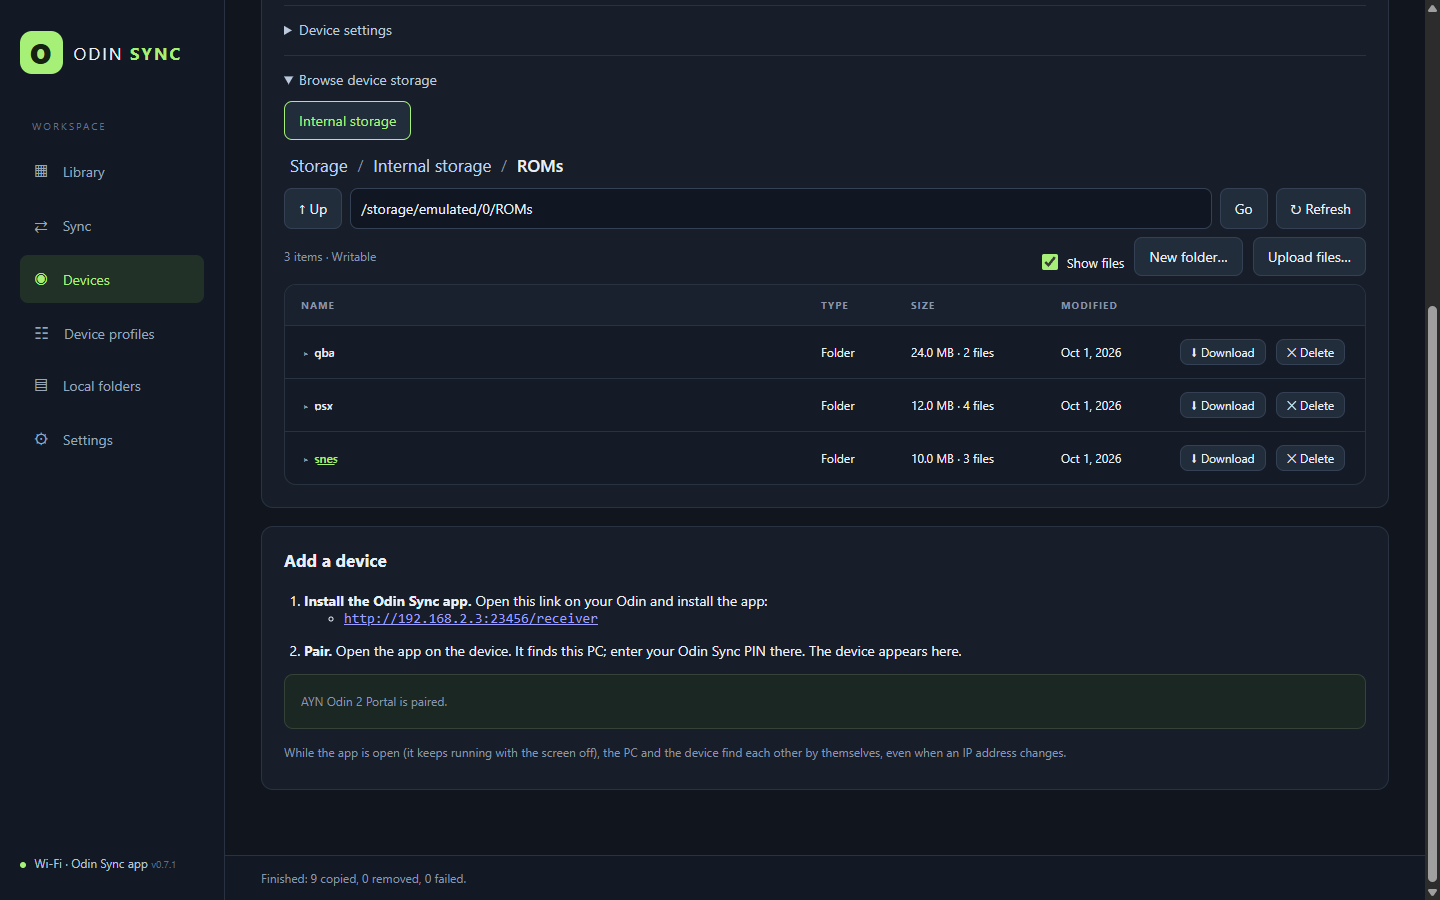
Task: Click the Internal storage breadcrumb
Action: point(432,166)
